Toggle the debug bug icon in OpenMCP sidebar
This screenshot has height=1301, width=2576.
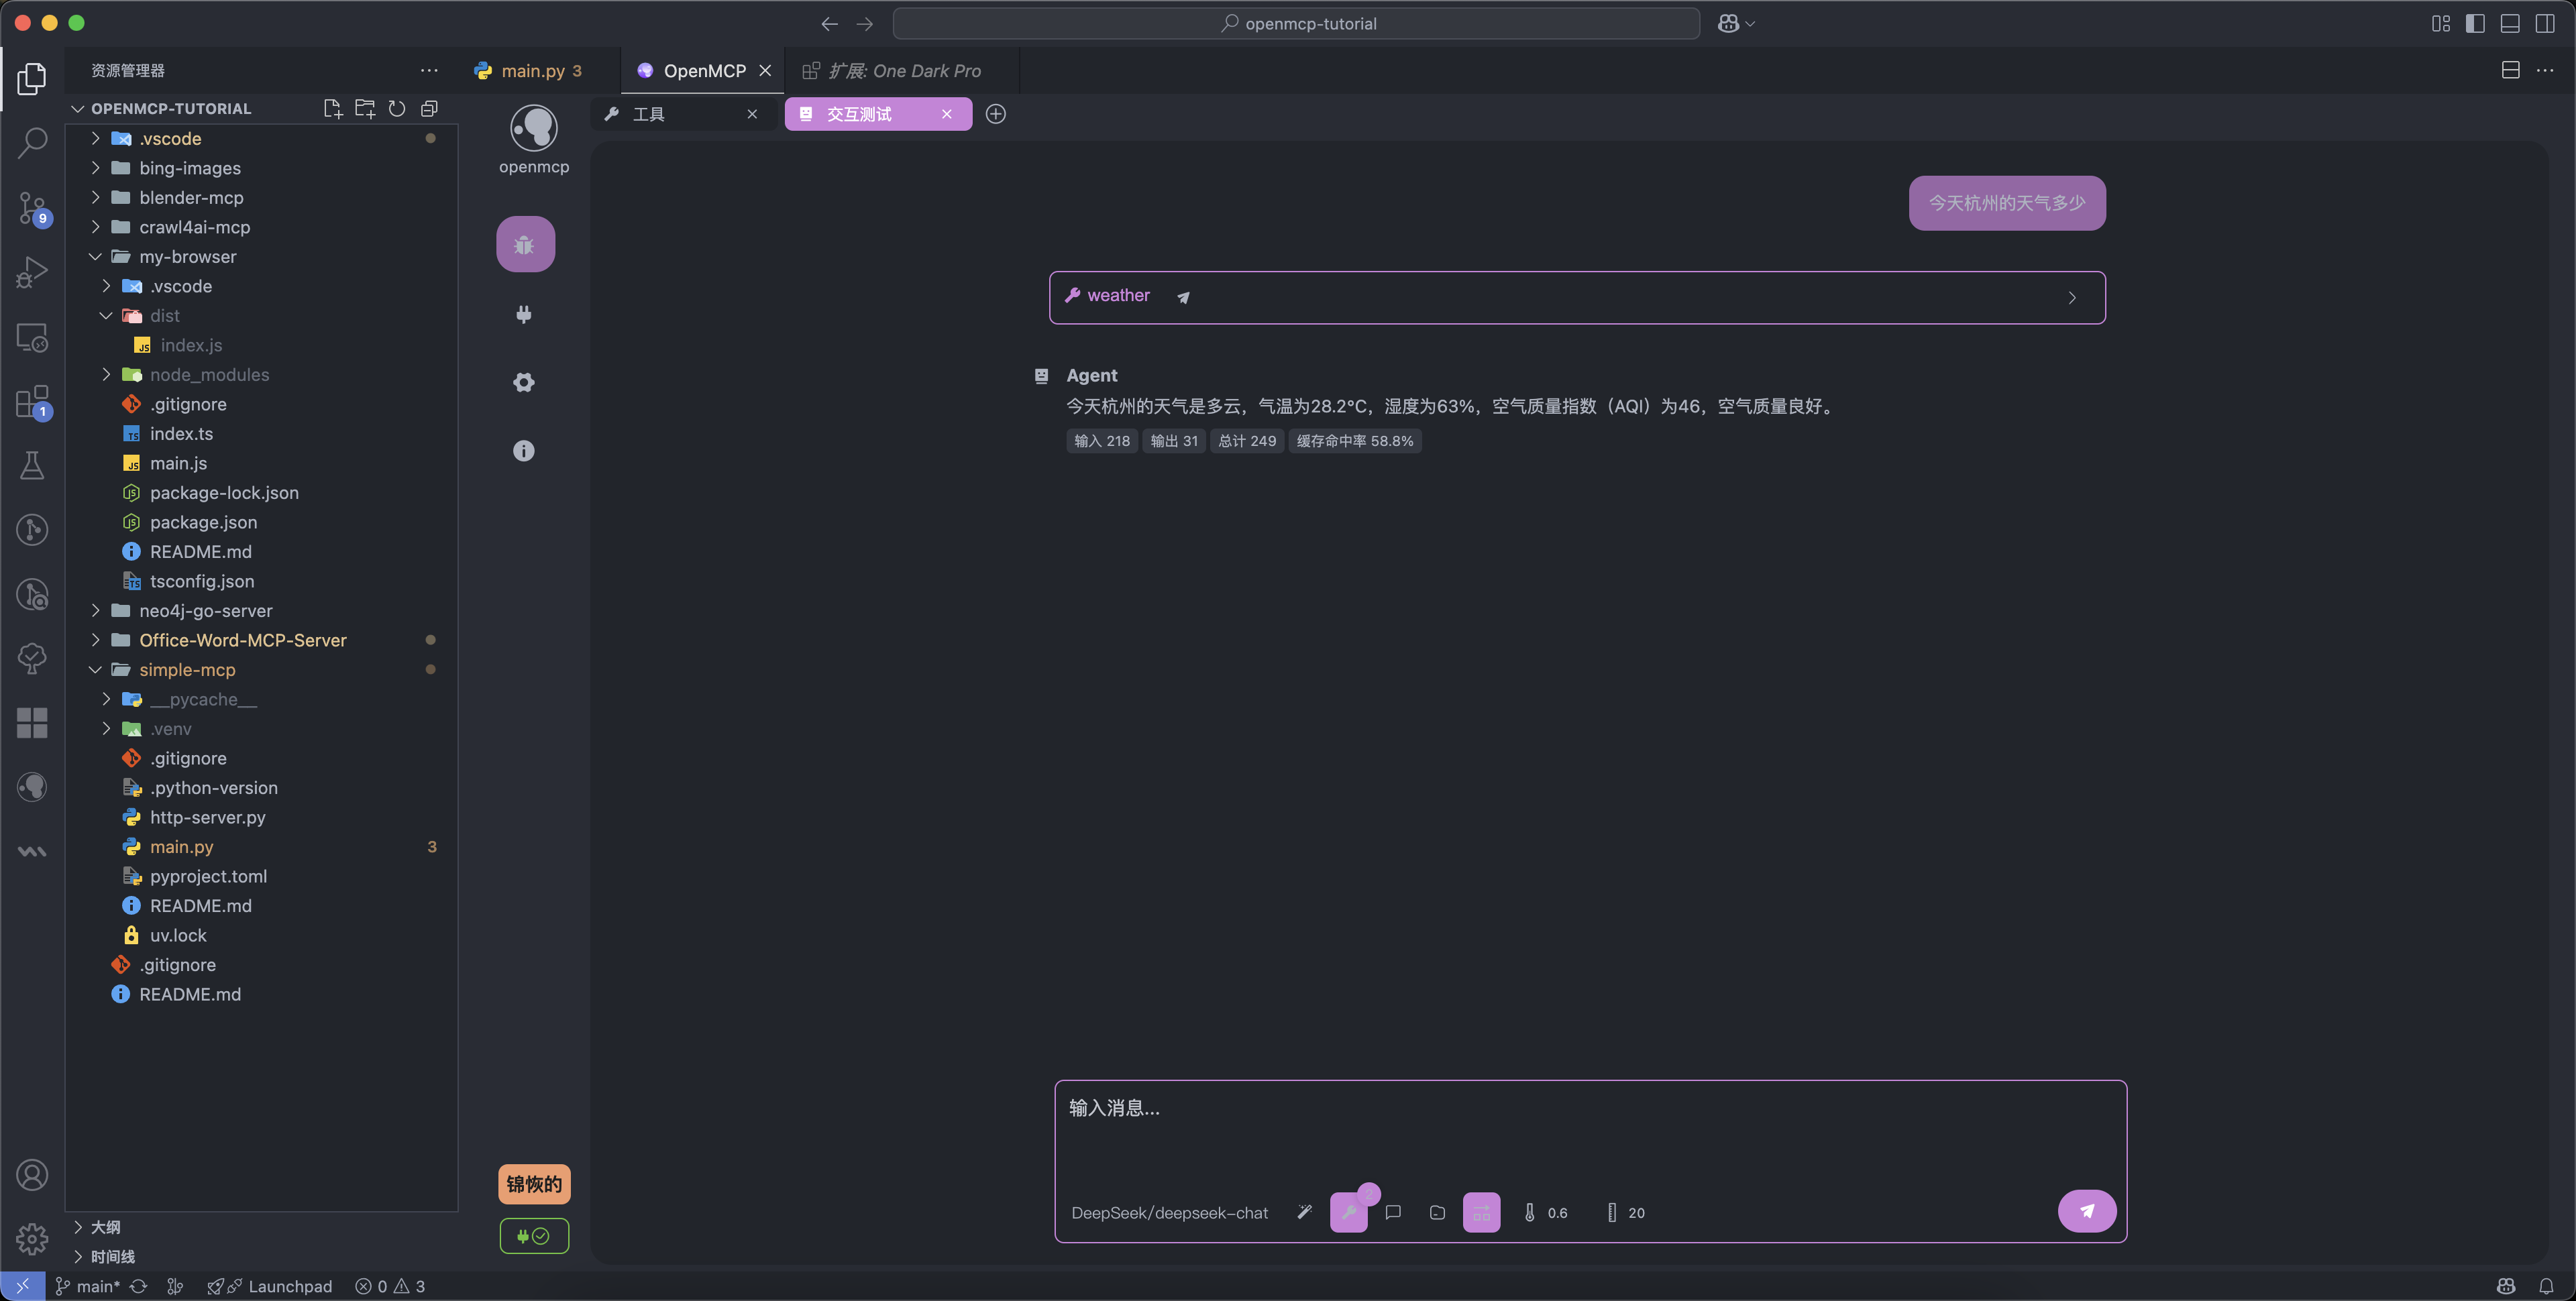[523, 243]
